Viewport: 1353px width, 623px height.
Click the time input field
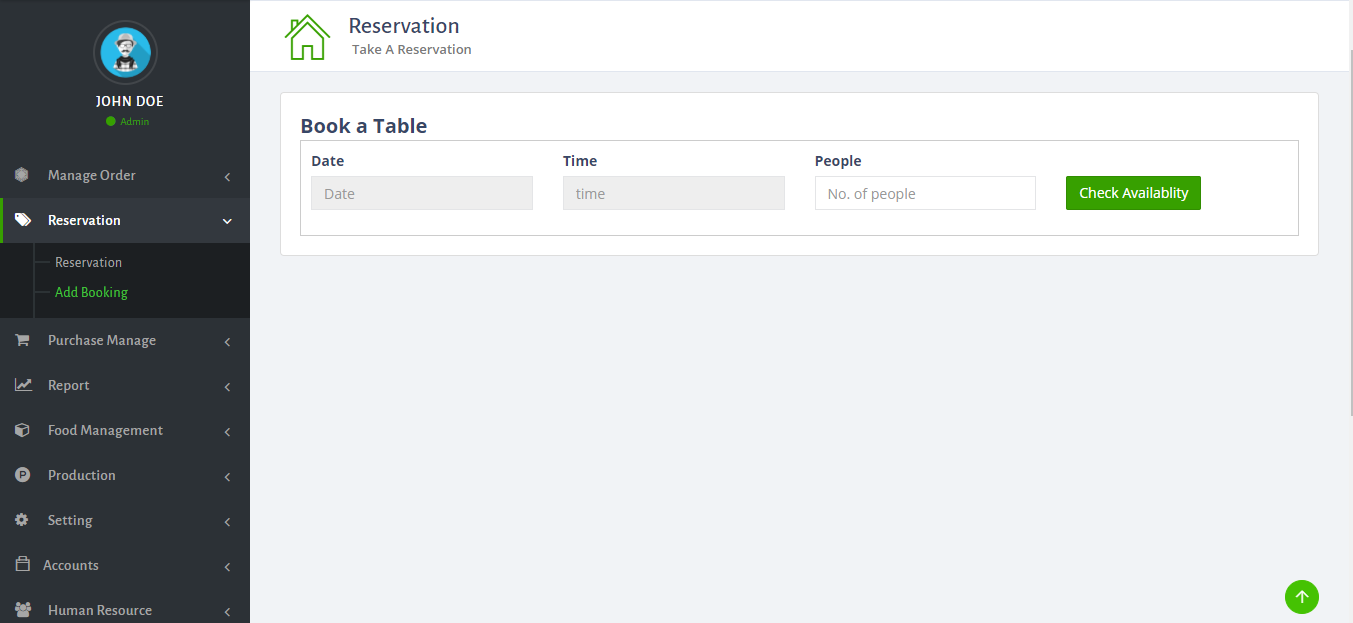(673, 194)
